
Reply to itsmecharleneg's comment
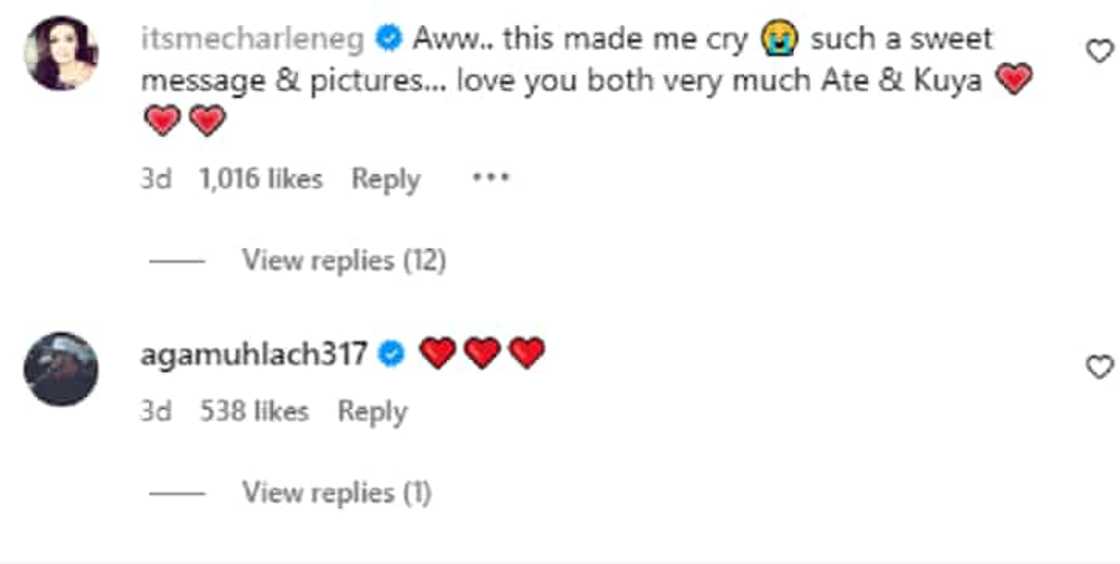coord(385,180)
